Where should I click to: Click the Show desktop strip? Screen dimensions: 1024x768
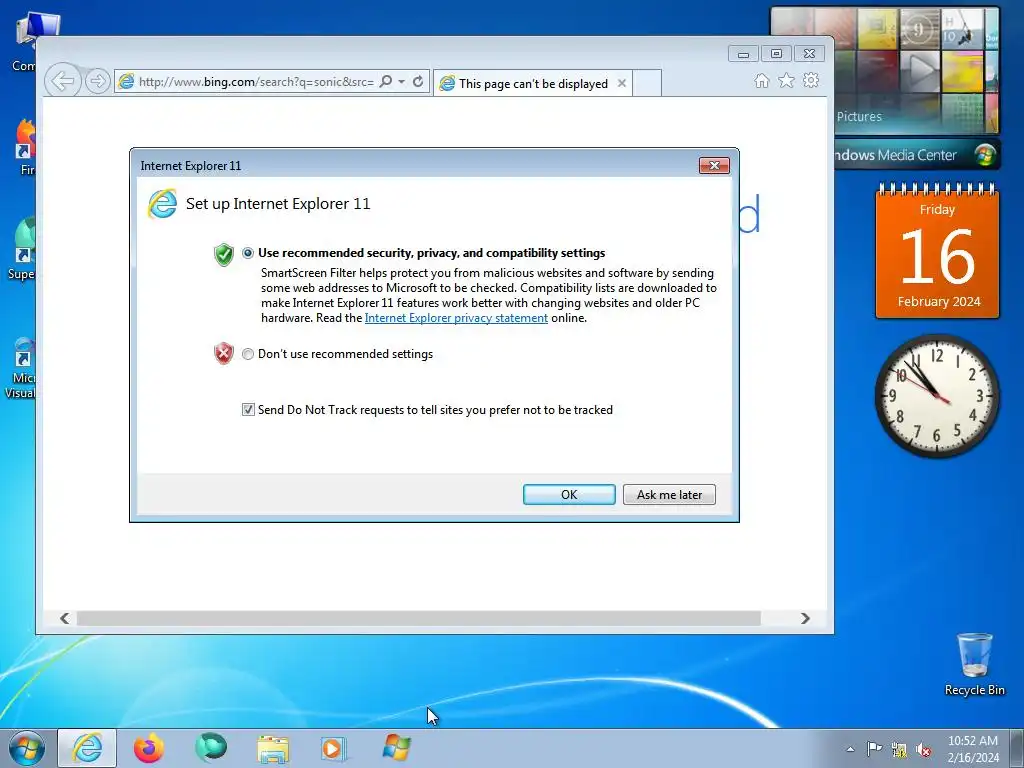click(1017, 748)
